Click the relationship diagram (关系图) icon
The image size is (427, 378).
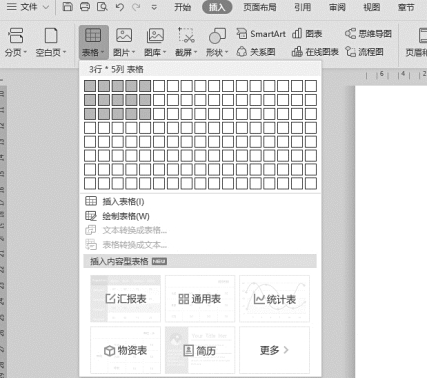click(x=241, y=52)
